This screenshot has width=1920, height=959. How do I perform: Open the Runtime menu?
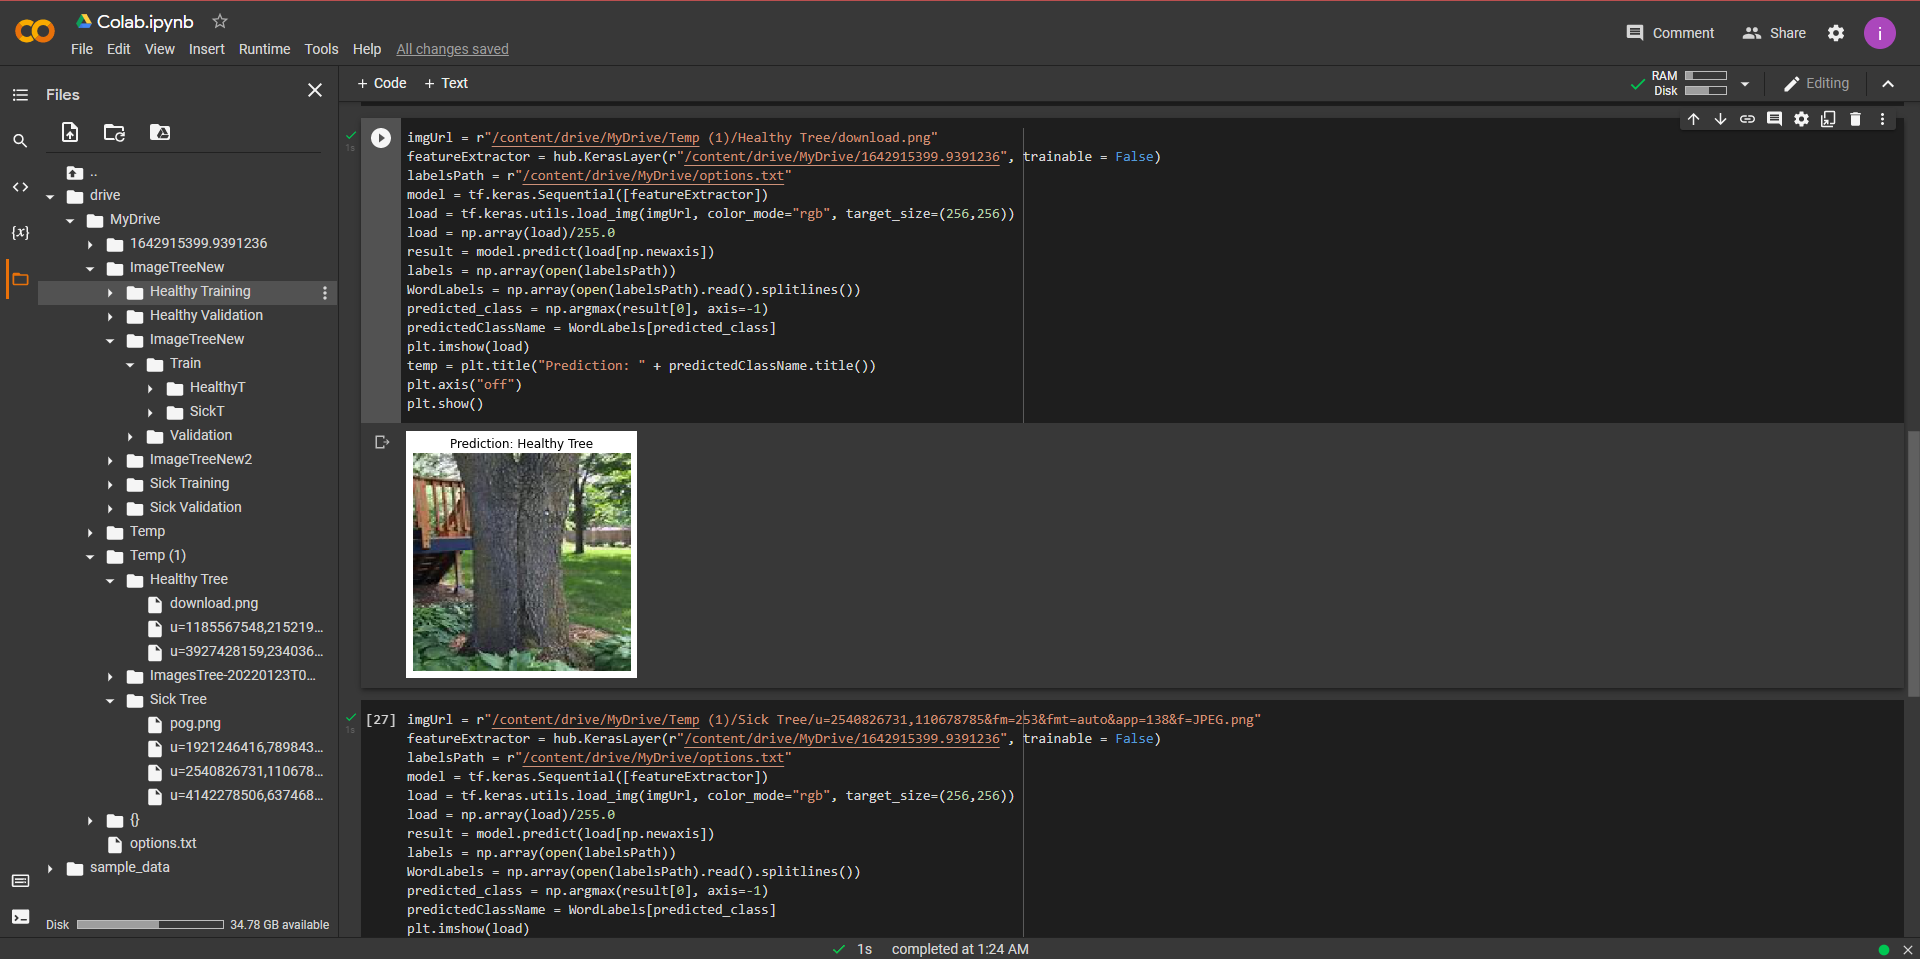coord(265,49)
